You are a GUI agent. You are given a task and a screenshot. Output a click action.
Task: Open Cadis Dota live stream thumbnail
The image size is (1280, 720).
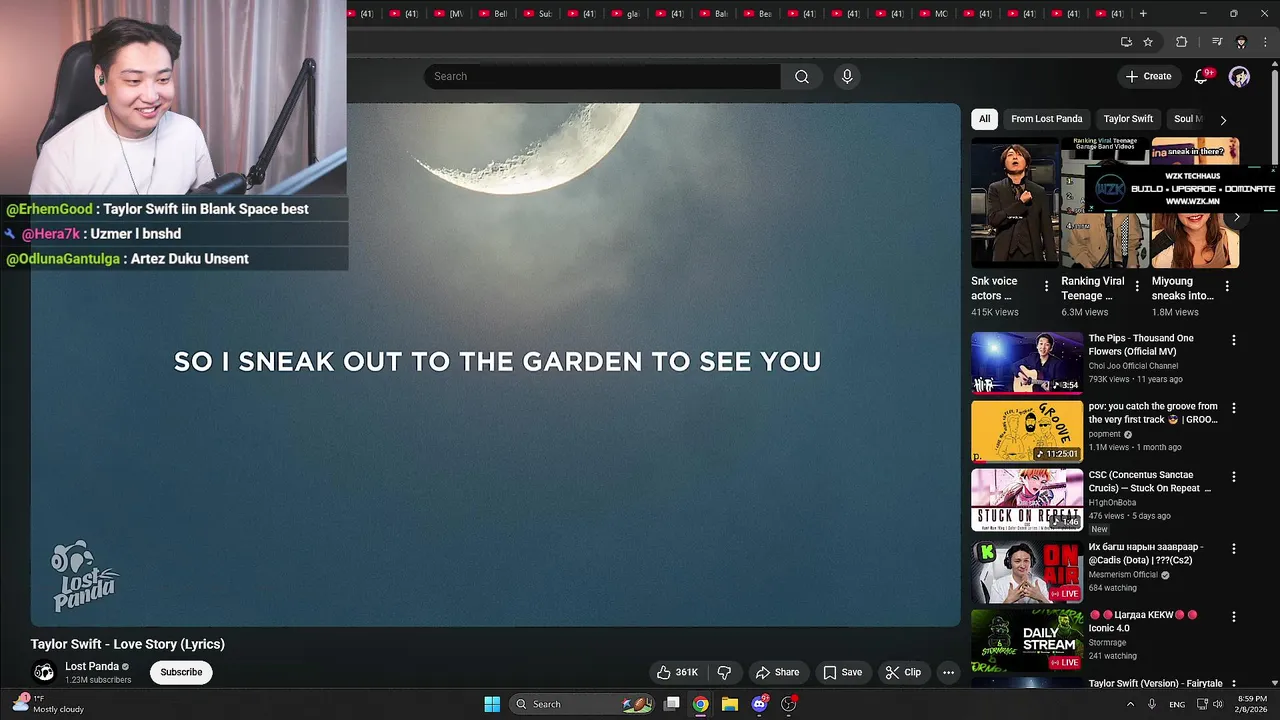(1027, 572)
